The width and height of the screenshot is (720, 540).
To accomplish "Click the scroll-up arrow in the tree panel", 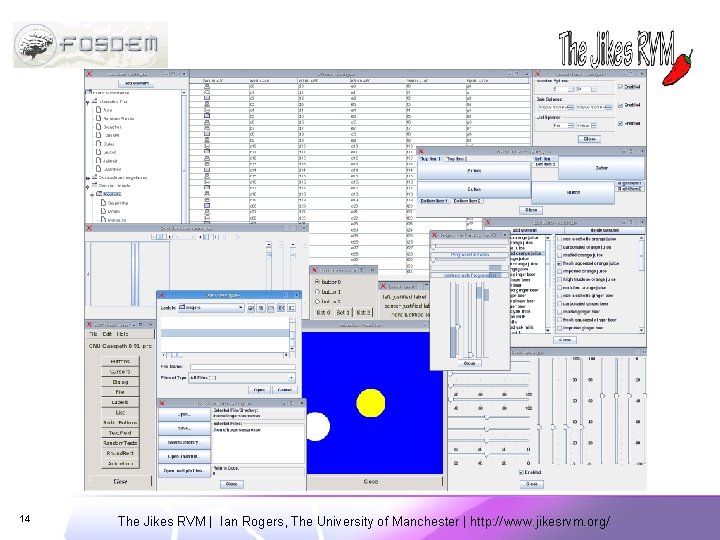I will coord(184,93).
